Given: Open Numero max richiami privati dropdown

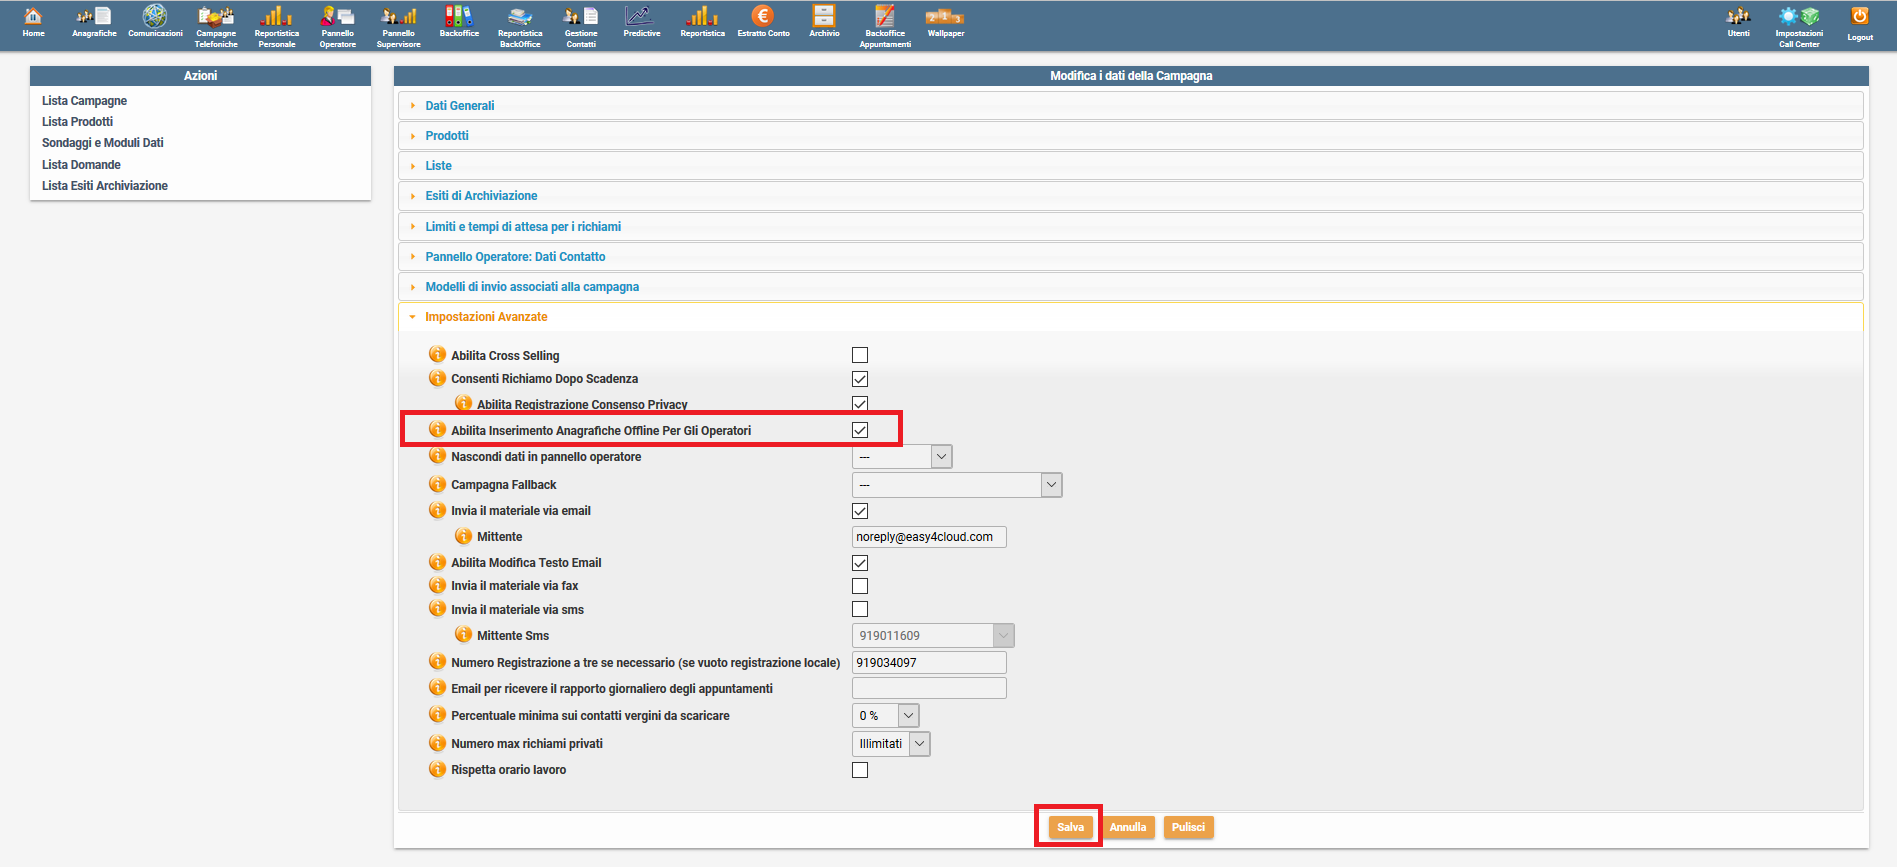Looking at the screenshot, I should pos(890,744).
